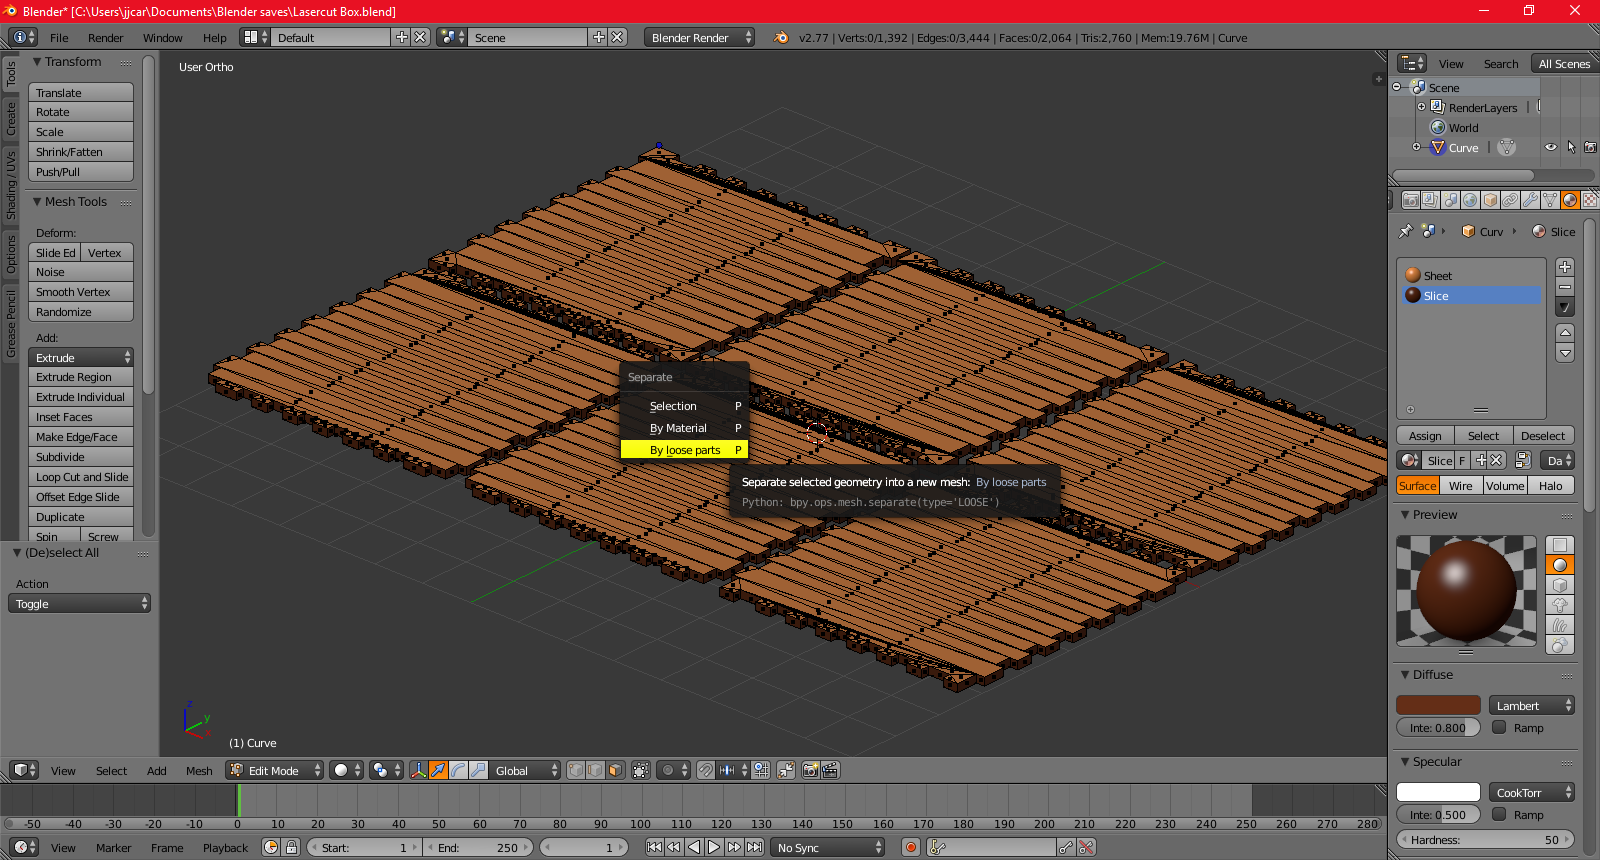The width and height of the screenshot is (1600, 860).
Task: Select face select mode icon
Action: point(615,770)
